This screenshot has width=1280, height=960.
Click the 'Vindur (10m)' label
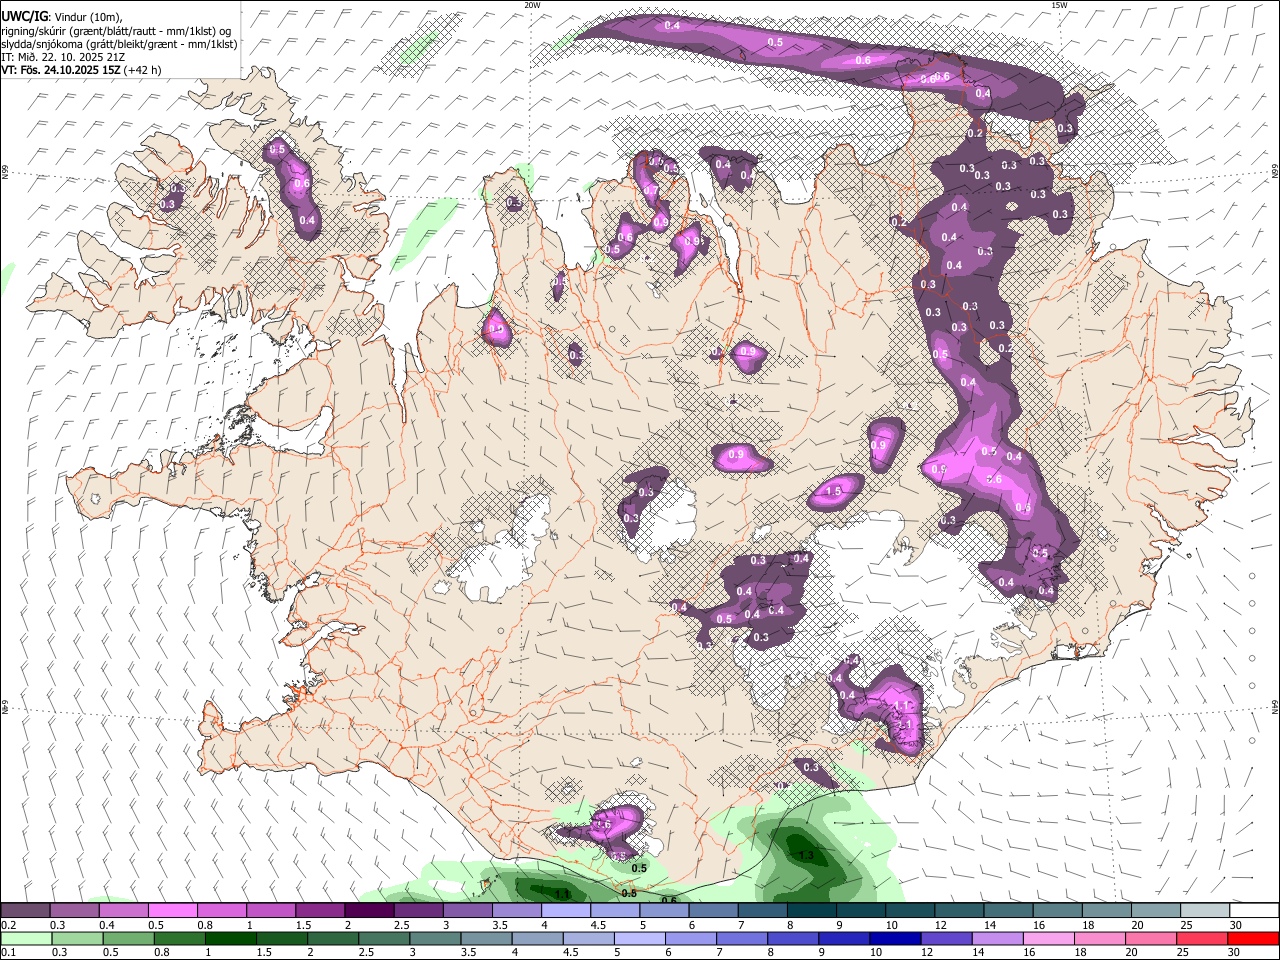(88, 17)
